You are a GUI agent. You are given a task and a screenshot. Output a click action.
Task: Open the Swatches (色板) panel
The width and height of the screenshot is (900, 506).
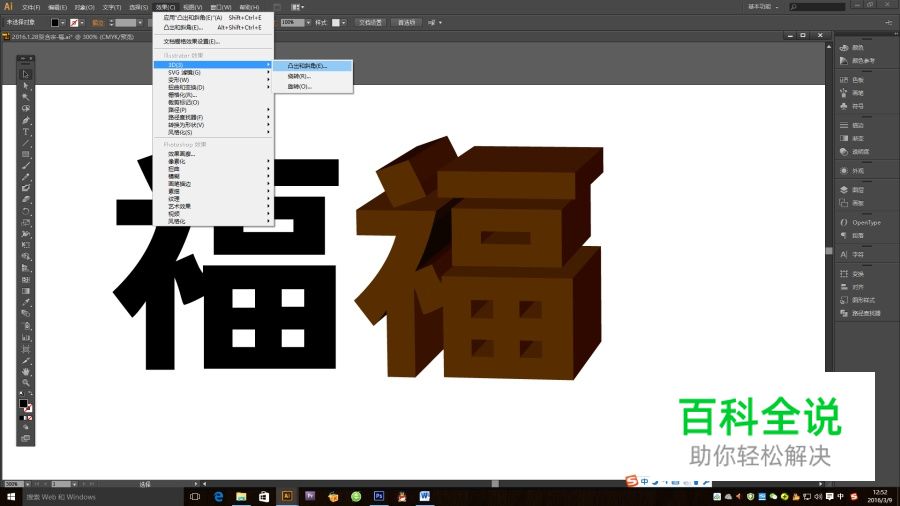coord(853,80)
